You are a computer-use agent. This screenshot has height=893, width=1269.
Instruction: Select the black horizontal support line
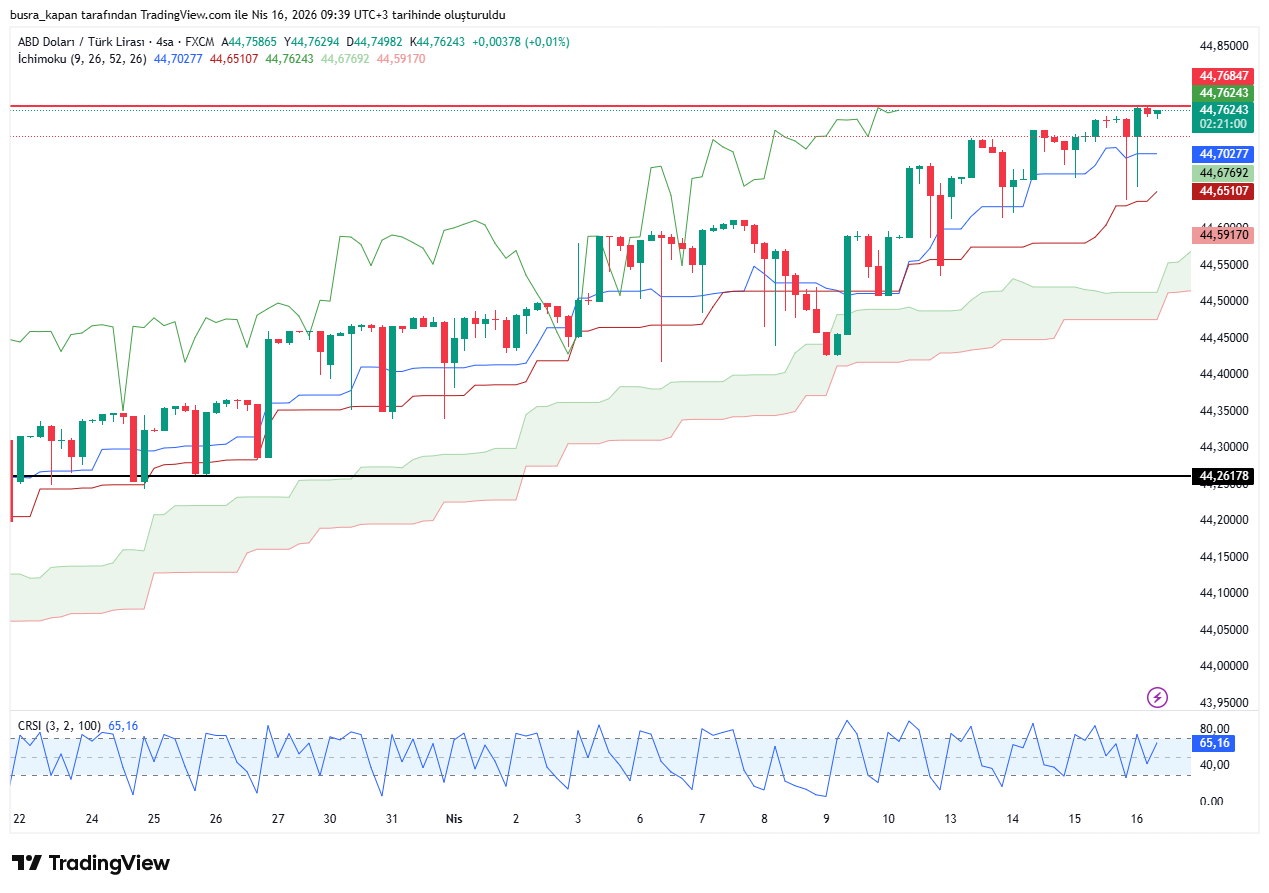(600, 476)
